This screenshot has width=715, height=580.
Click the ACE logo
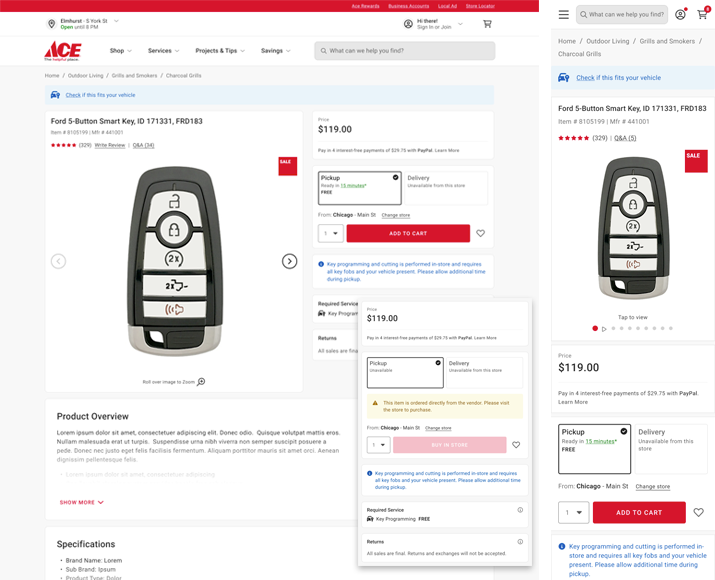pos(62,51)
